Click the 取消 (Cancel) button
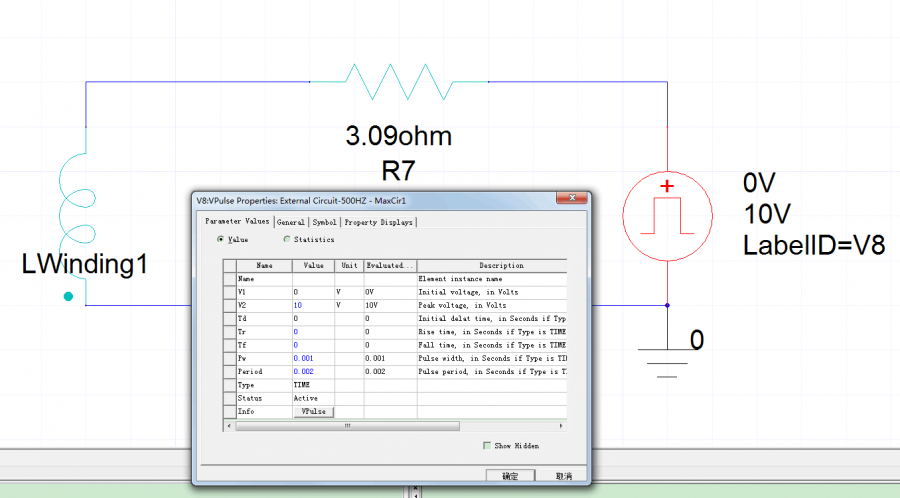Viewport: 900px width, 498px height. pyautogui.click(x=564, y=476)
